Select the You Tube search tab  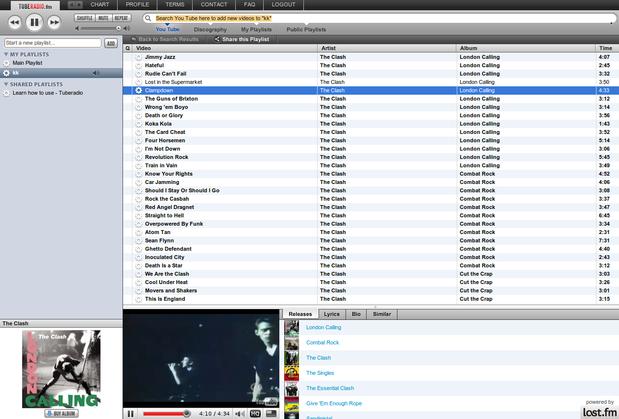(x=167, y=29)
